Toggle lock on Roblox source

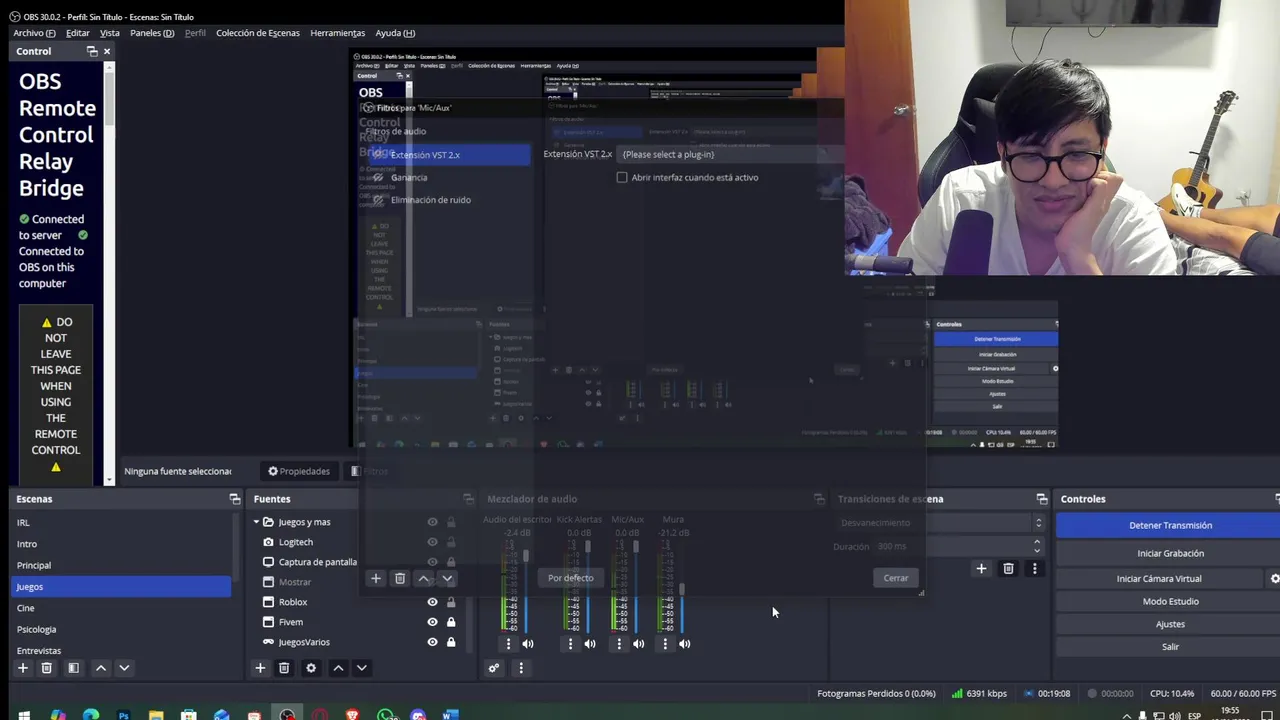click(x=451, y=602)
